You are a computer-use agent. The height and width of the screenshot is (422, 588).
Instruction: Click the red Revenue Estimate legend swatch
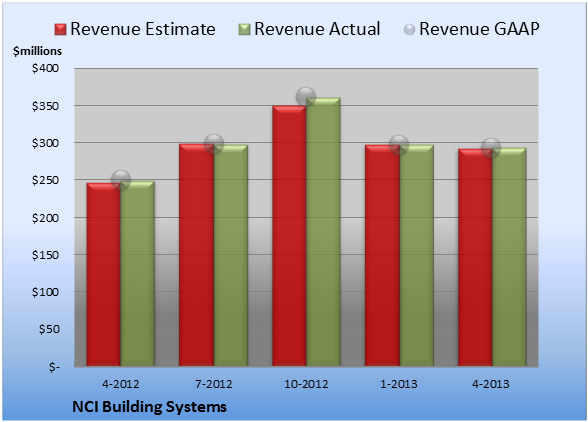tap(60, 30)
